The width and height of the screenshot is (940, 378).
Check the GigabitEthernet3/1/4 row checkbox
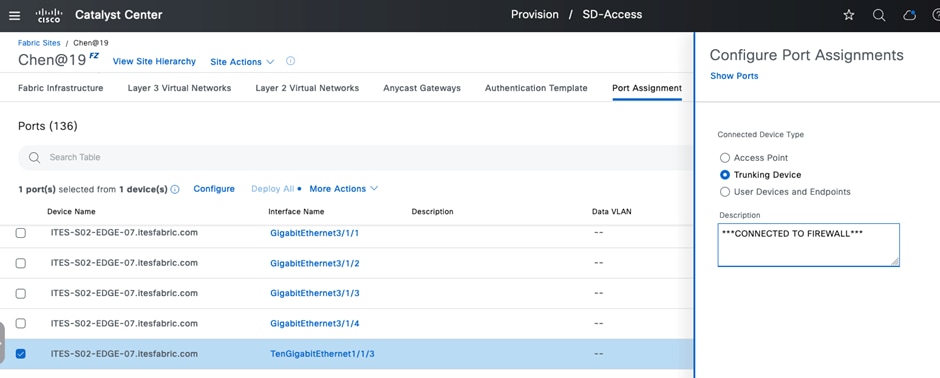coord(20,323)
